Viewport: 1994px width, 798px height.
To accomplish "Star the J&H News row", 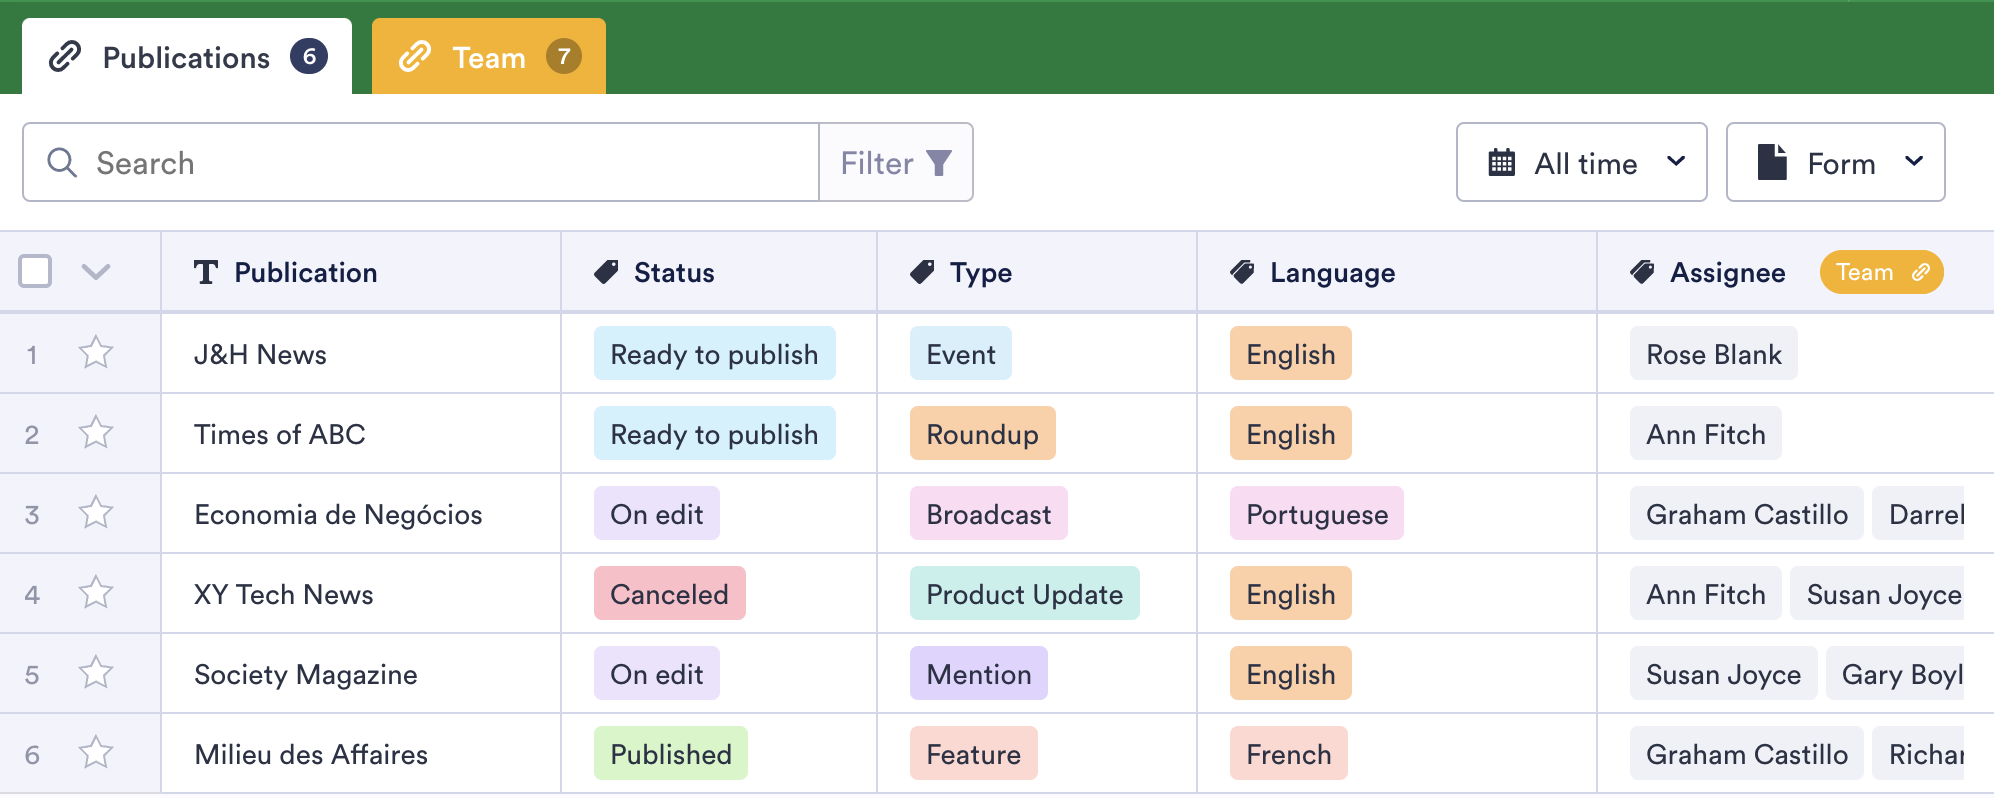I will tap(96, 353).
